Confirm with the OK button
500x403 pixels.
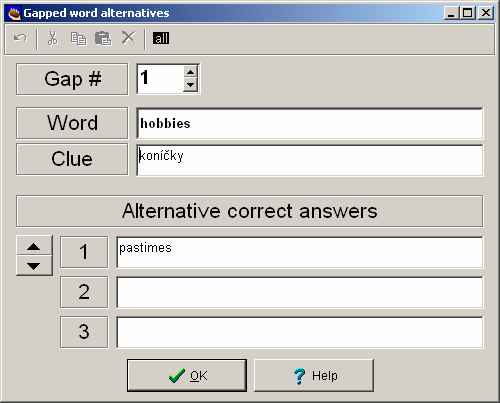pos(187,375)
